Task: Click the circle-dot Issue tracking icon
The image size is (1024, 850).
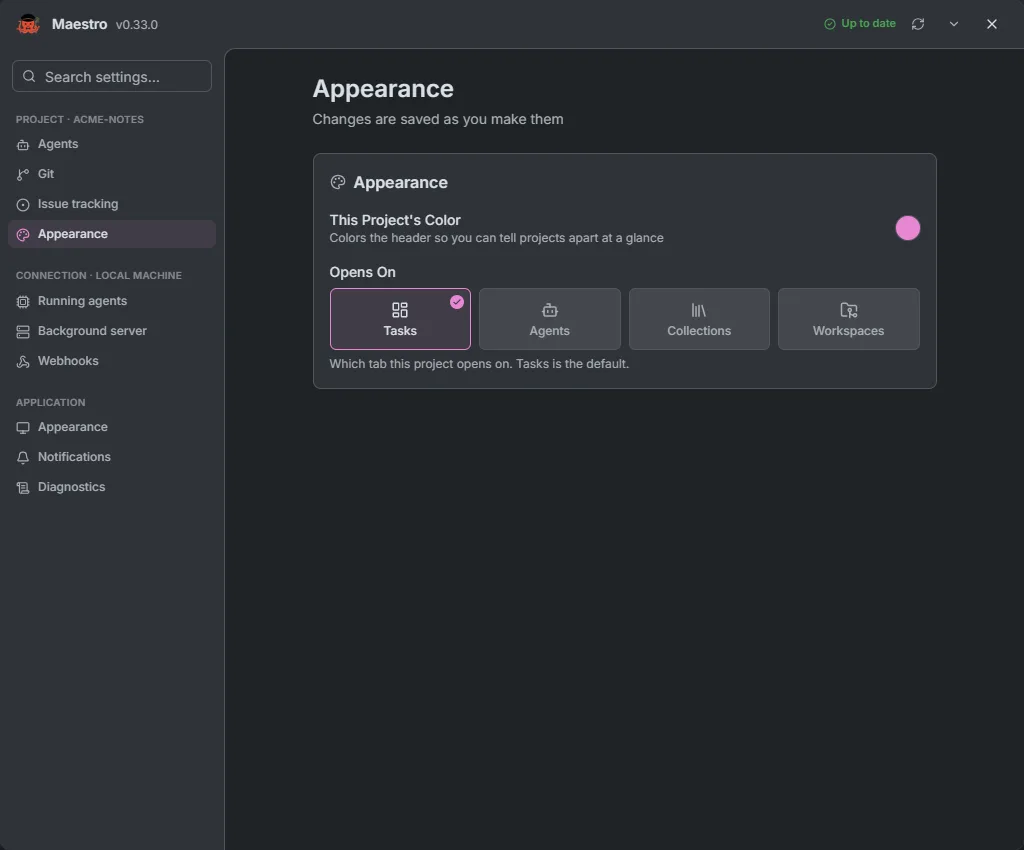Action: pyautogui.click(x=23, y=205)
